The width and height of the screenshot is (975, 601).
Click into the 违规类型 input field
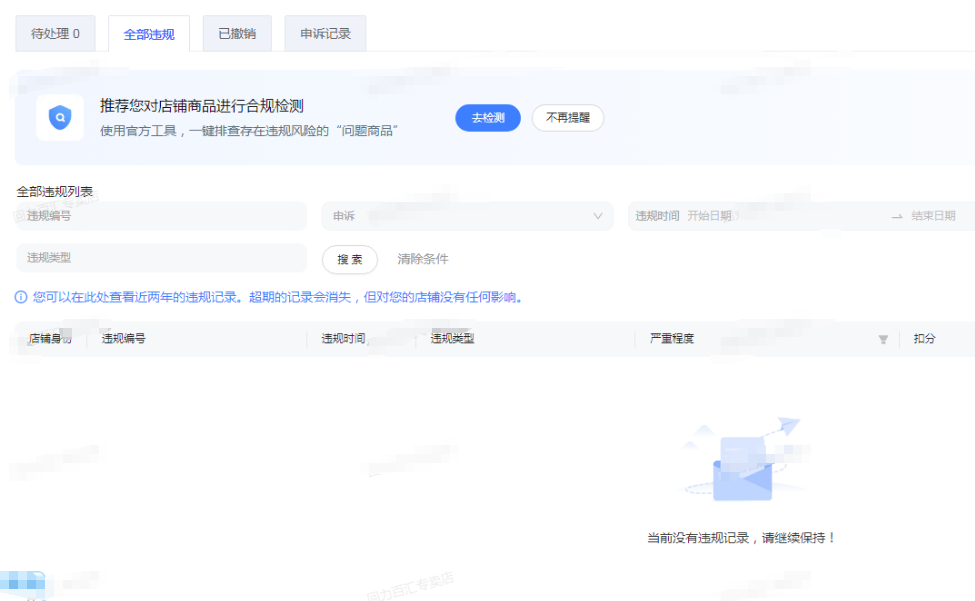[162, 258]
